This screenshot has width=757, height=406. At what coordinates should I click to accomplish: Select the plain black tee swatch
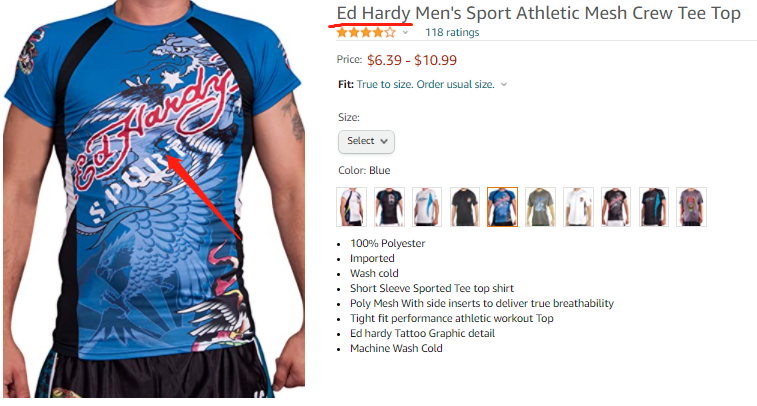464,207
